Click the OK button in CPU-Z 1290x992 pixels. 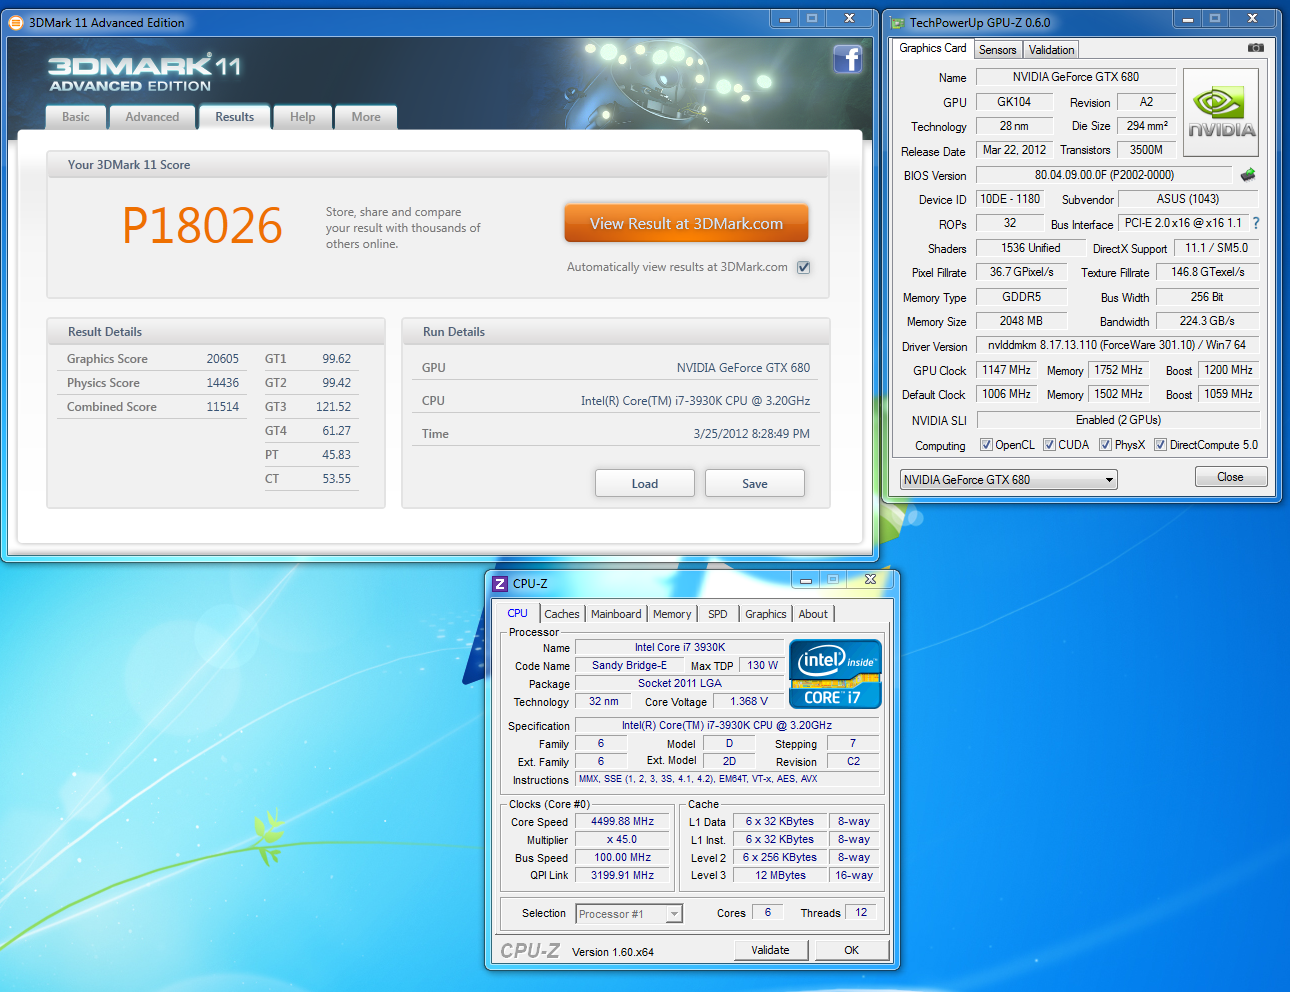click(851, 950)
